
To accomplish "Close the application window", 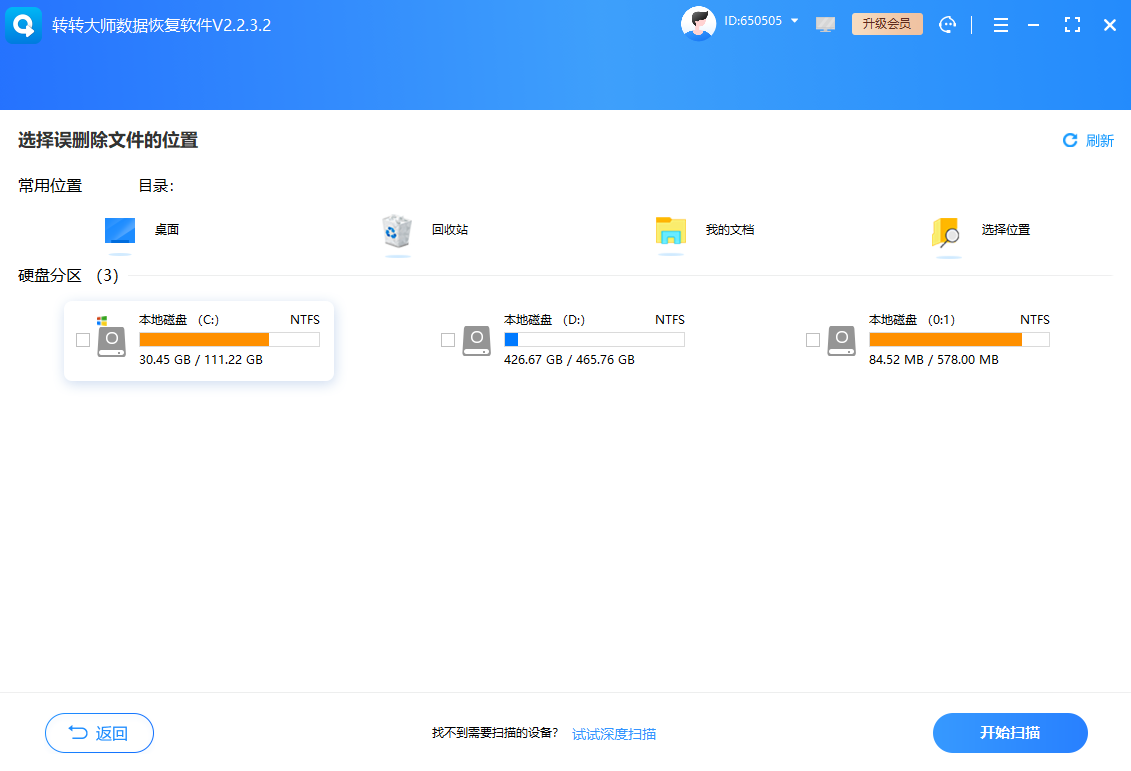I will pyautogui.click(x=1110, y=25).
